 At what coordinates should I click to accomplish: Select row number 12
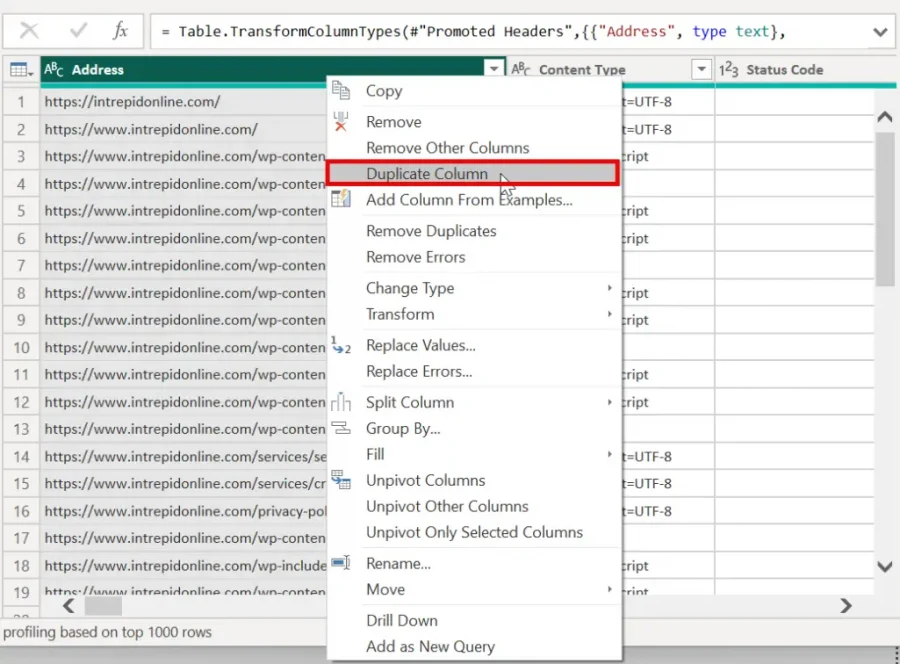pyautogui.click(x=21, y=402)
